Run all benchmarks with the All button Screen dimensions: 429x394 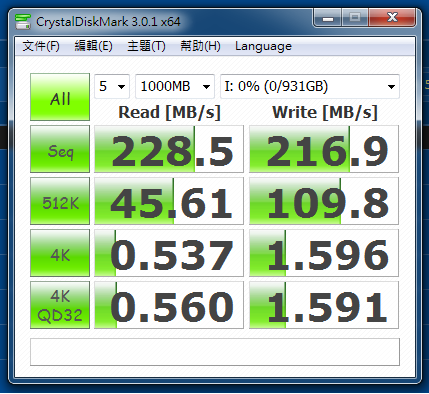pyautogui.click(x=60, y=97)
